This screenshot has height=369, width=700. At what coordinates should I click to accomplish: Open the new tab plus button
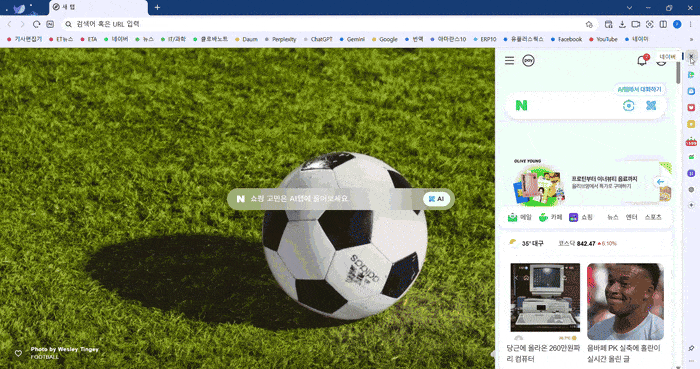(x=157, y=8)
